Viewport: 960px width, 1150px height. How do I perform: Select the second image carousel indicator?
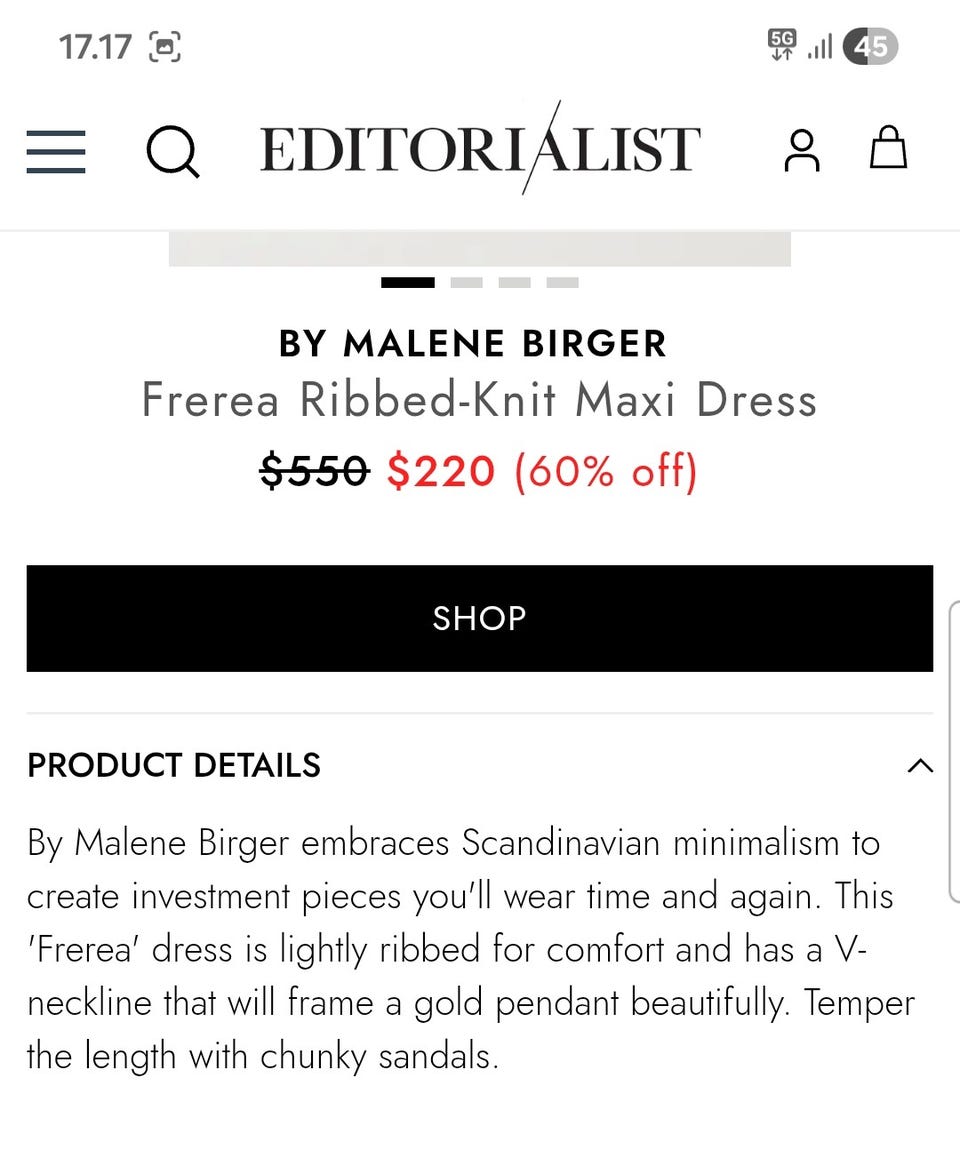pyautogui.click(x=466, y=282)
